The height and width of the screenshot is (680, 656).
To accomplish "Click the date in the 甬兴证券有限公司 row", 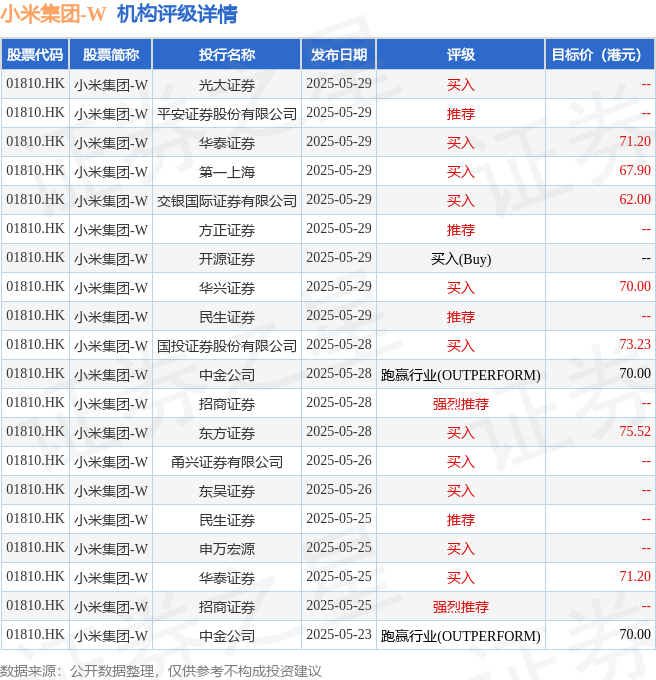I will pyautogui.click(x=339, y=460).
